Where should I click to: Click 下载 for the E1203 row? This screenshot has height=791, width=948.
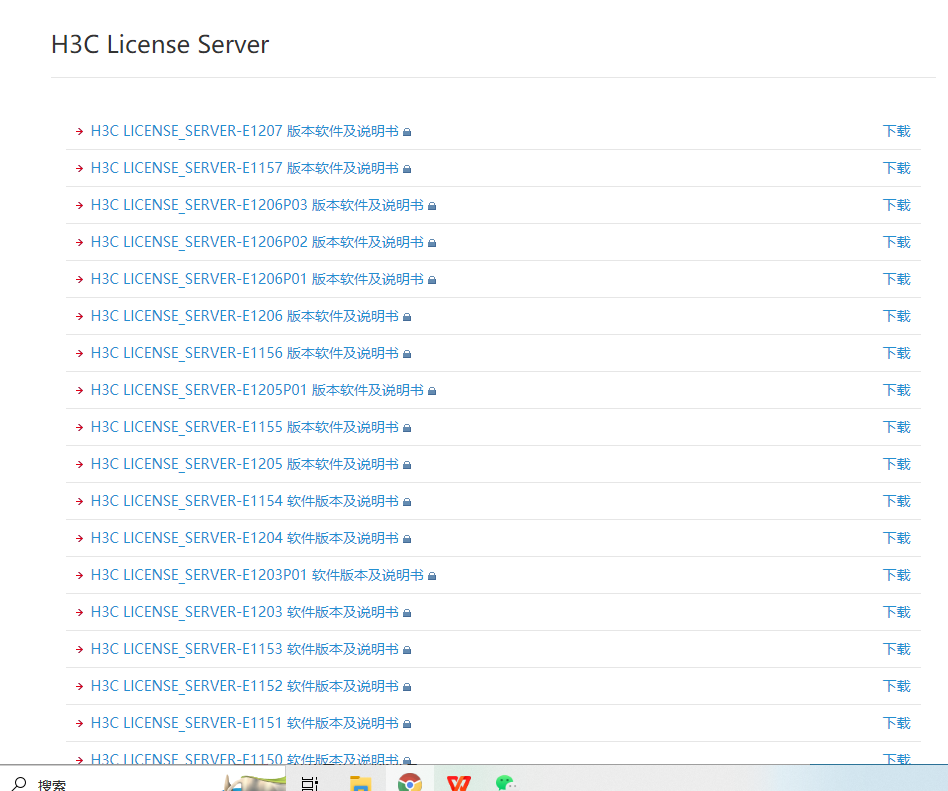(x=897, y=612)
